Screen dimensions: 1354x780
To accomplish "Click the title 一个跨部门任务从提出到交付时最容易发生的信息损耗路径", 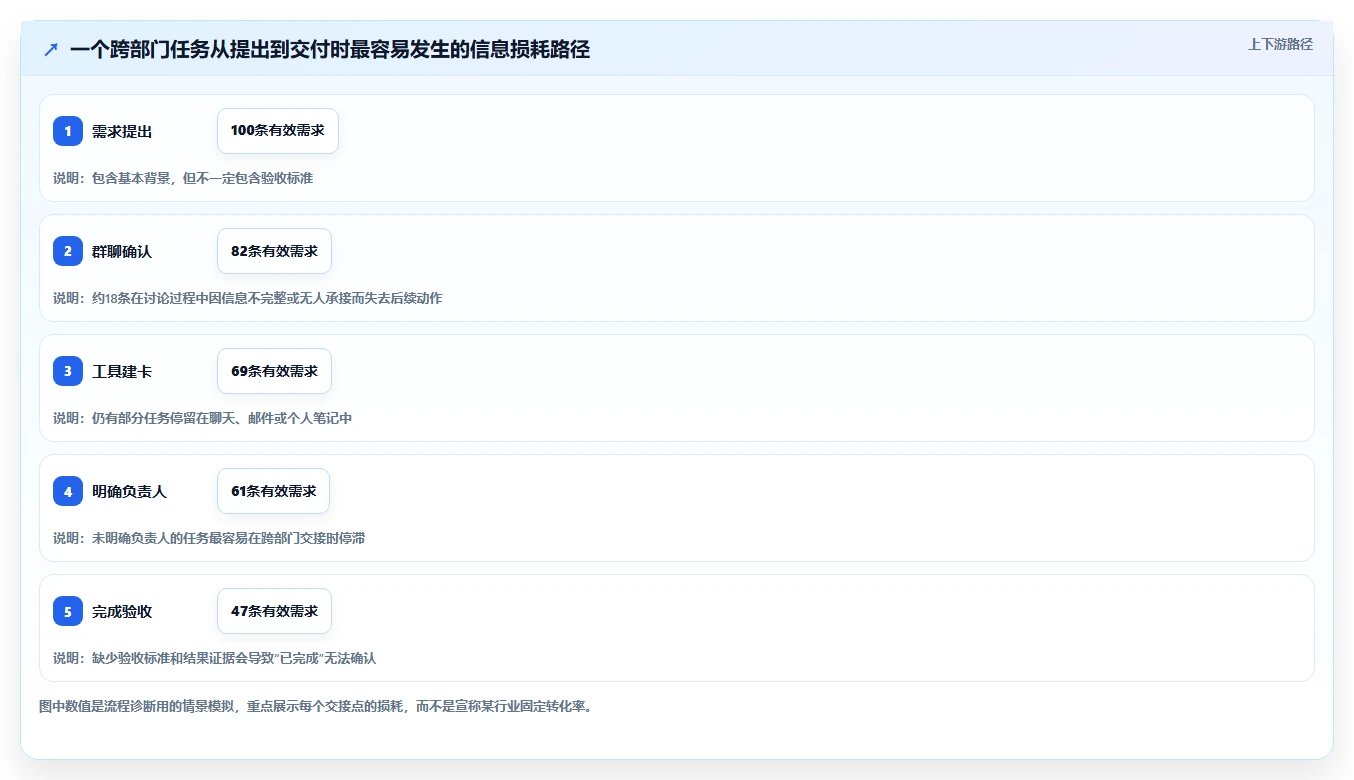I will coord(330,50).
